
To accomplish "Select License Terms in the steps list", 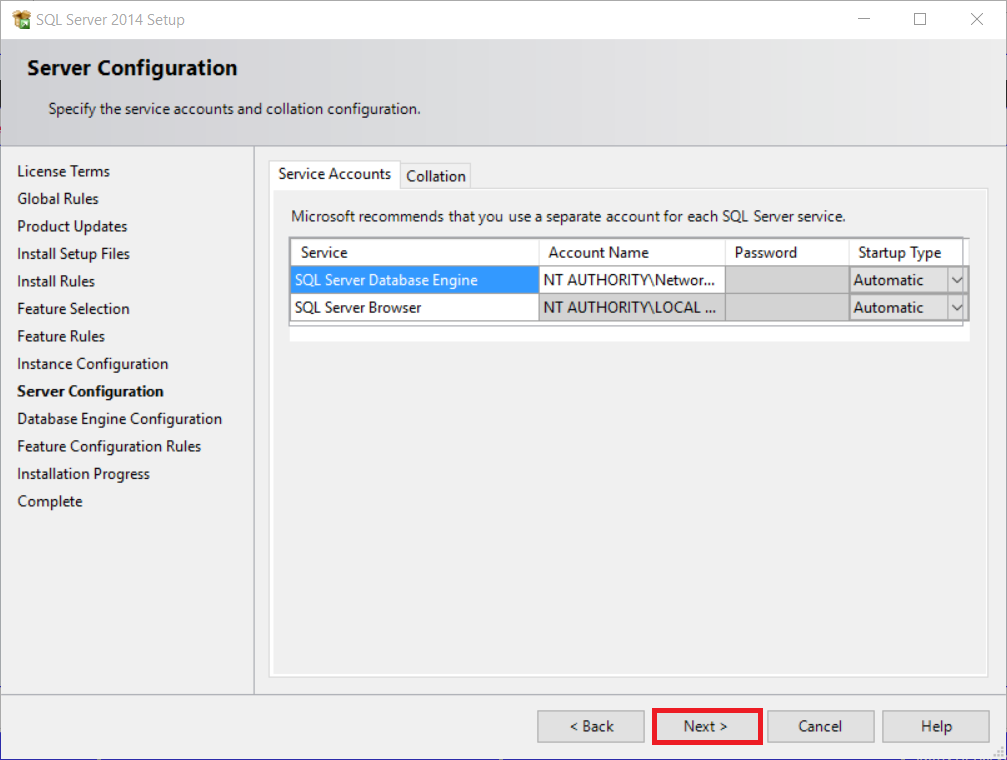I will [64, 172].
